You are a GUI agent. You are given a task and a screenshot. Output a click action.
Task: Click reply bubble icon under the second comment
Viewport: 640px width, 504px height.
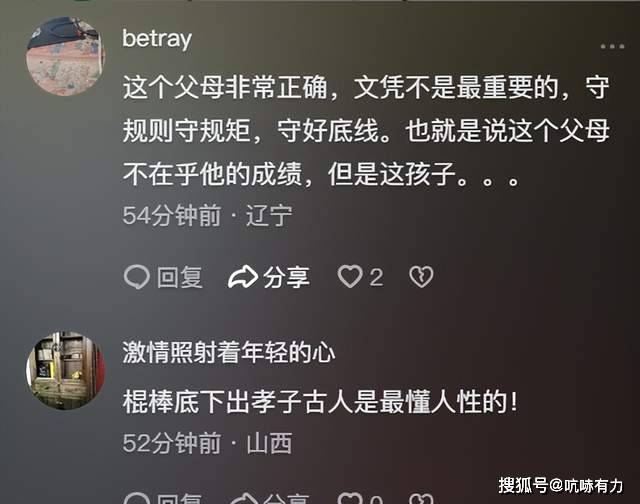(137, 499)
